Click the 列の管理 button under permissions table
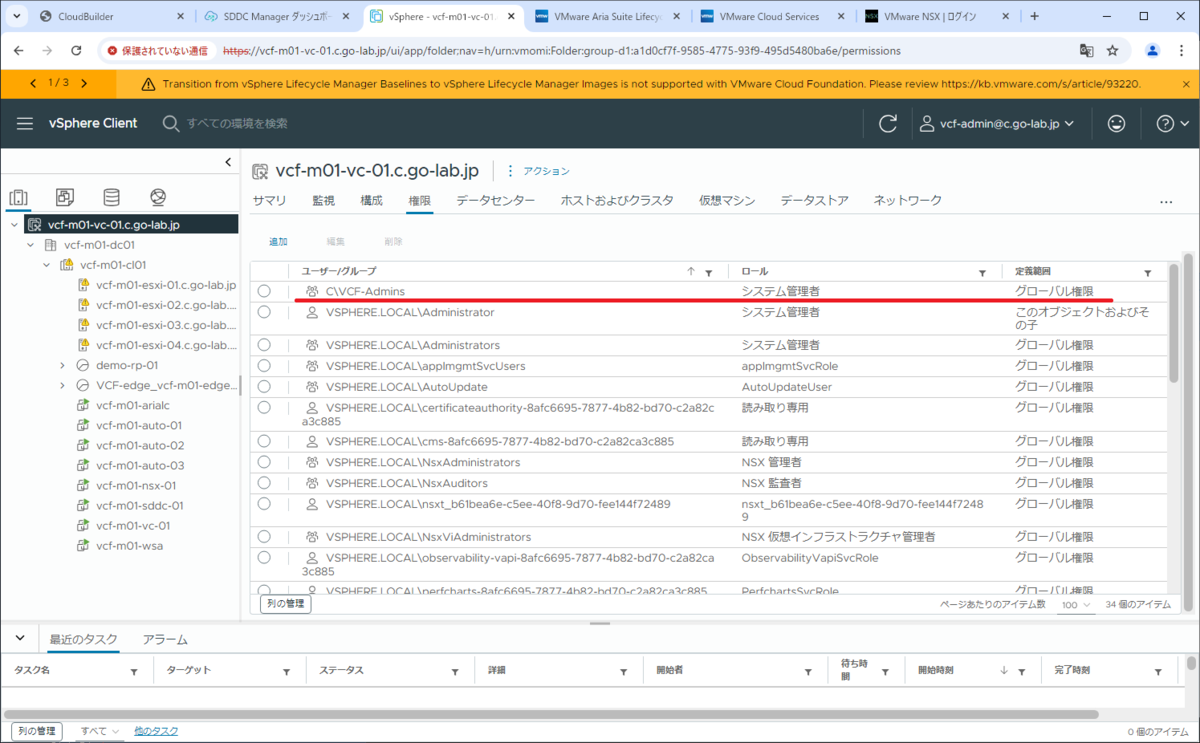 286,604
